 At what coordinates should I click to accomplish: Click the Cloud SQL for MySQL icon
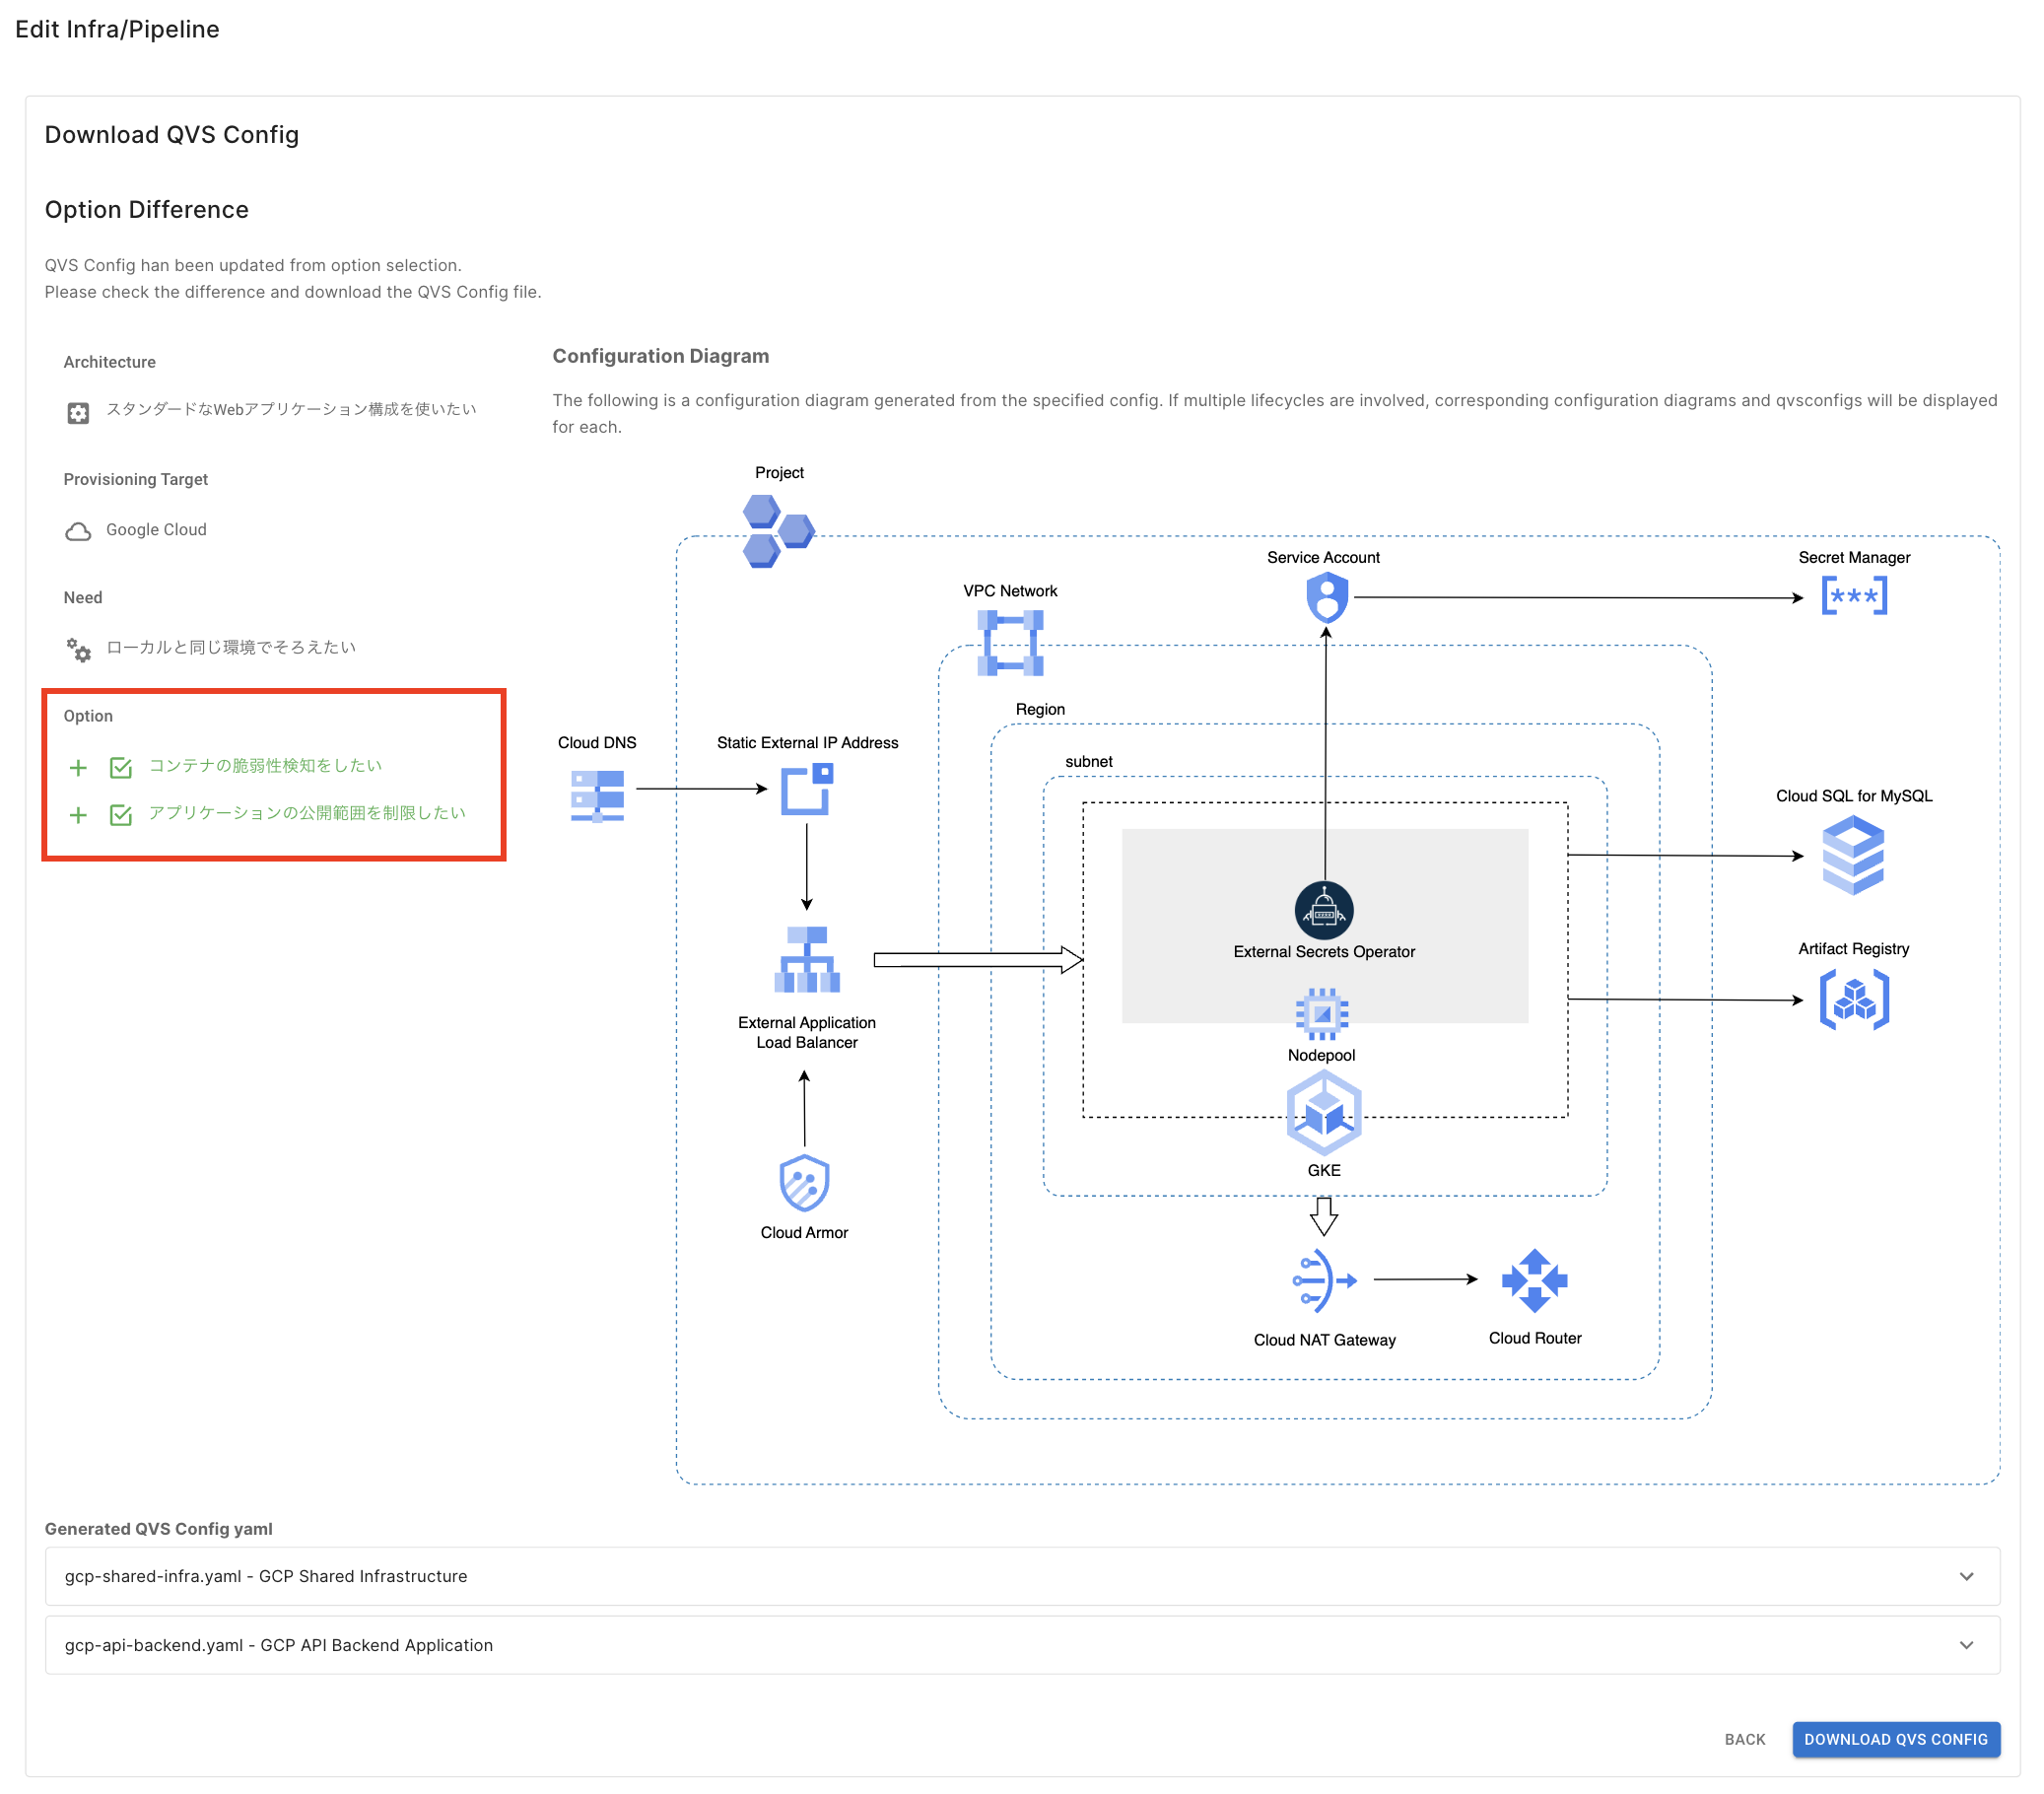pos(1852,855)
